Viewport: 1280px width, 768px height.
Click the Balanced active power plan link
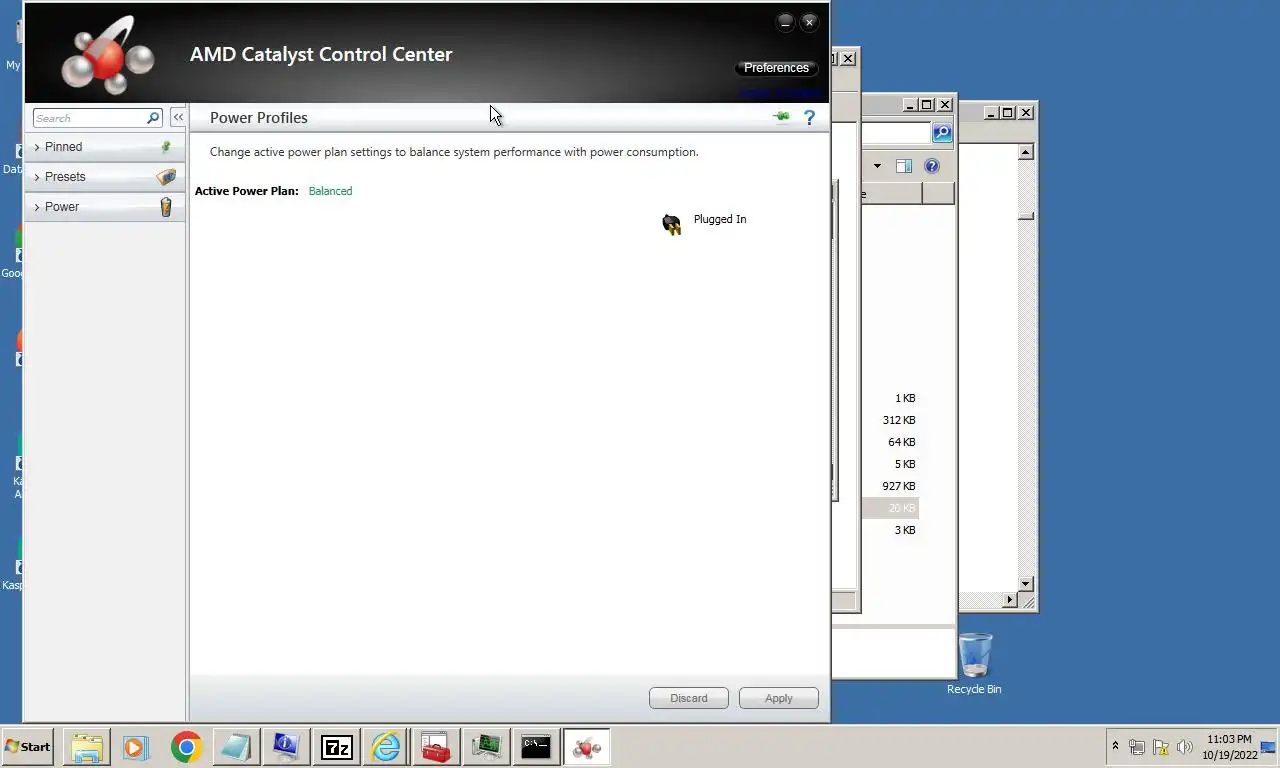[330, 191]
